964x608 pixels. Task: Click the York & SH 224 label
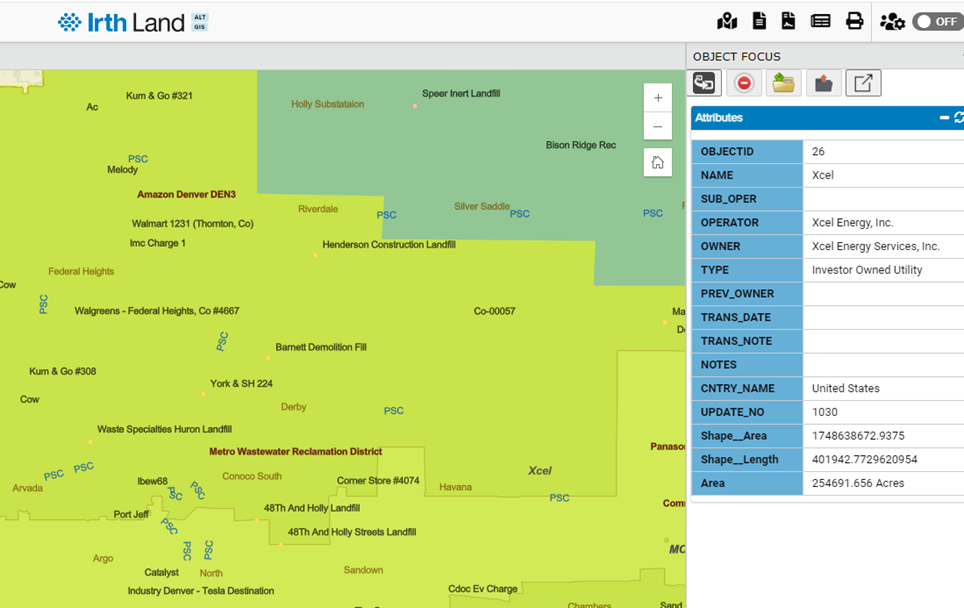pyautogui.click(x=242, y=384)
